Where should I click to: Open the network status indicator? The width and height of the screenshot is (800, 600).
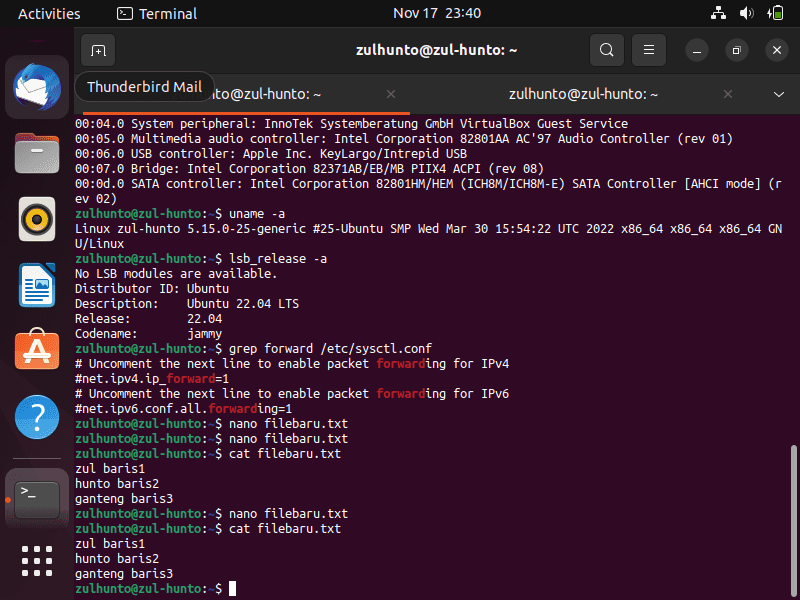[718, 13]
